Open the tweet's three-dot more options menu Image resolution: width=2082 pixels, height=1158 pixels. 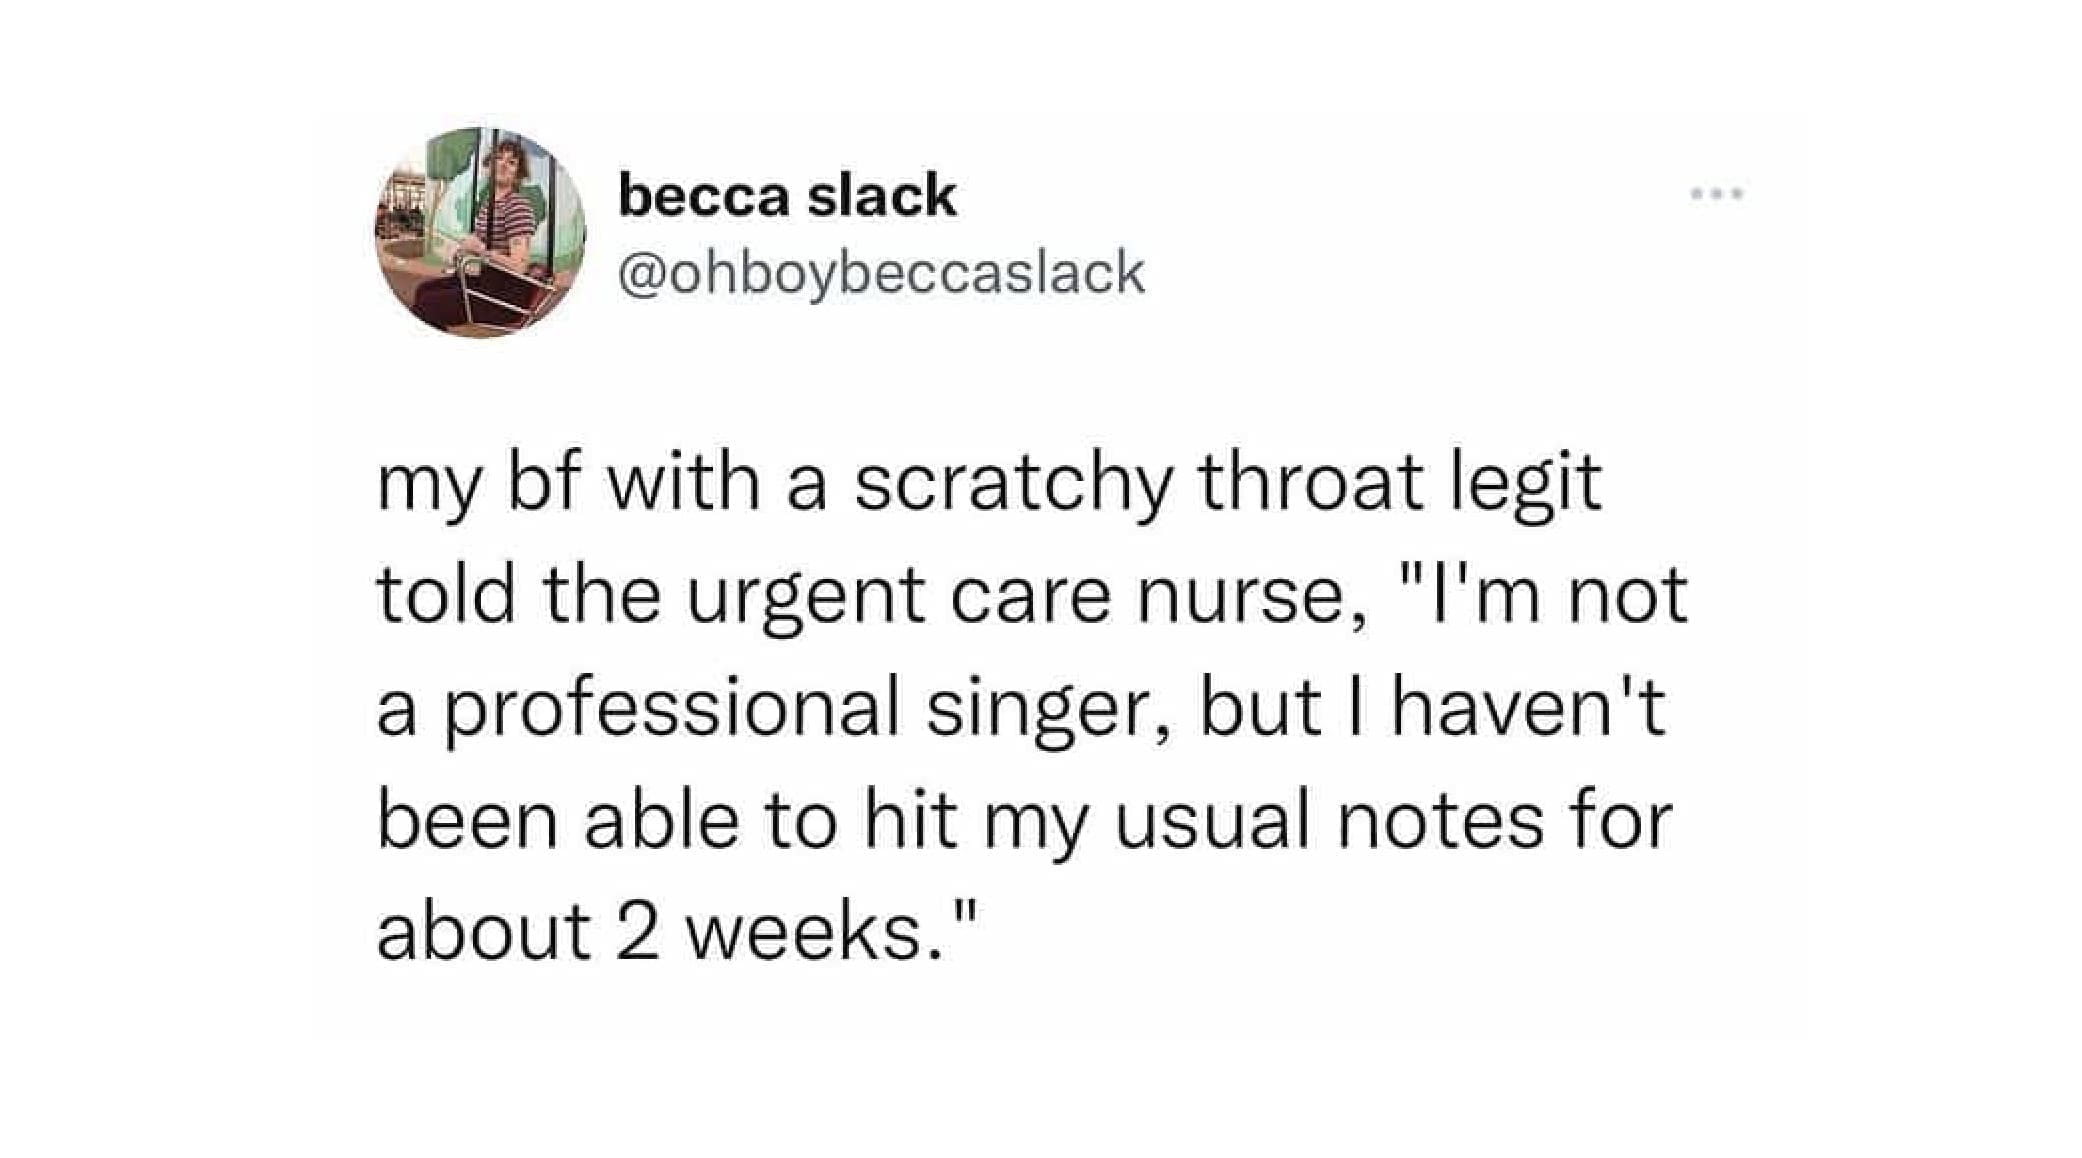click(1717, 194)
